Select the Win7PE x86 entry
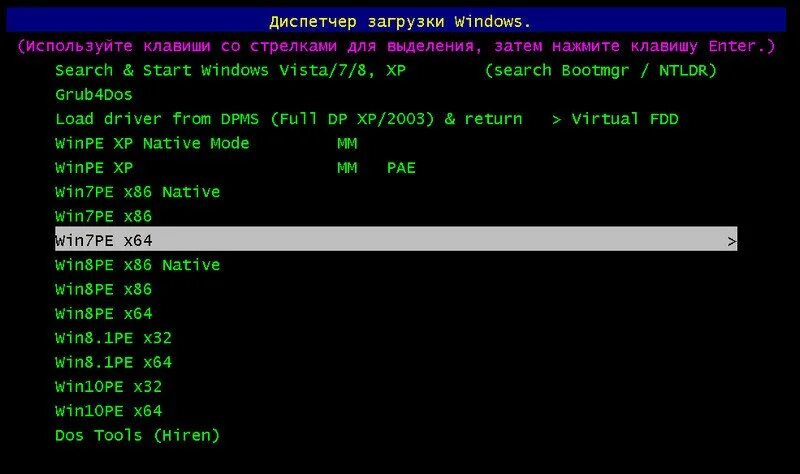This screenshot has width=800, height=474. (x=104, y=216)
